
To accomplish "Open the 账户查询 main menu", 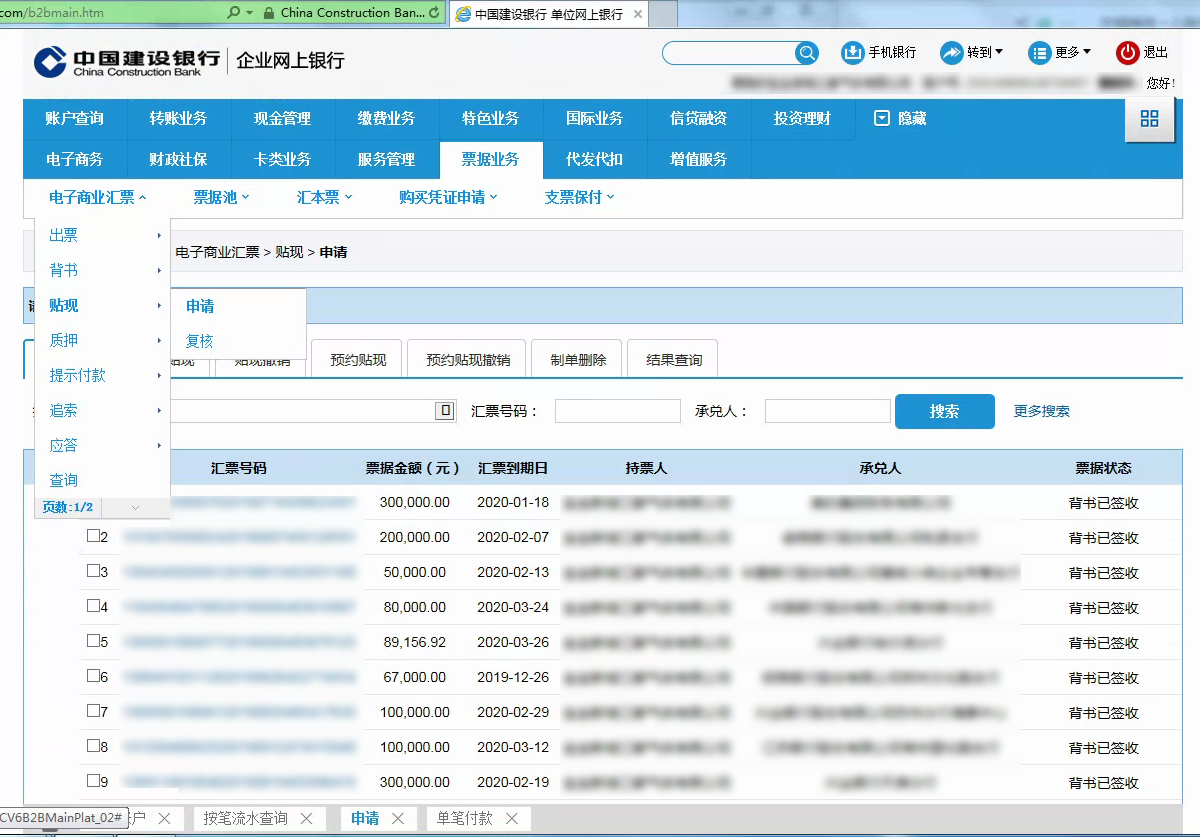I will (75, 119).
